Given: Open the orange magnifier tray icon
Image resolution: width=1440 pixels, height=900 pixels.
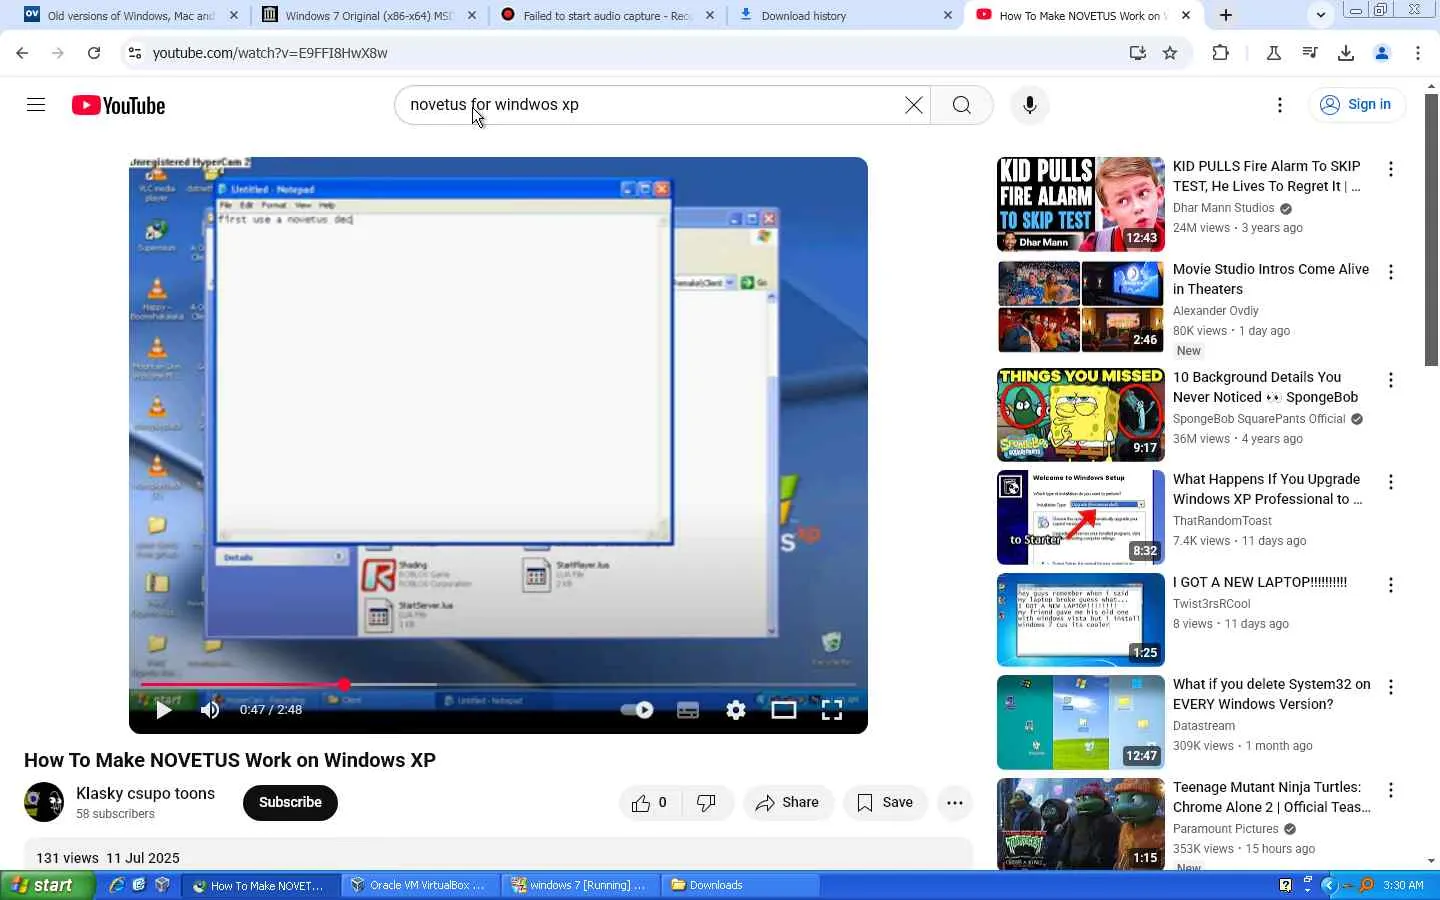Looking at the screenshot, I should coord(1367,885).
